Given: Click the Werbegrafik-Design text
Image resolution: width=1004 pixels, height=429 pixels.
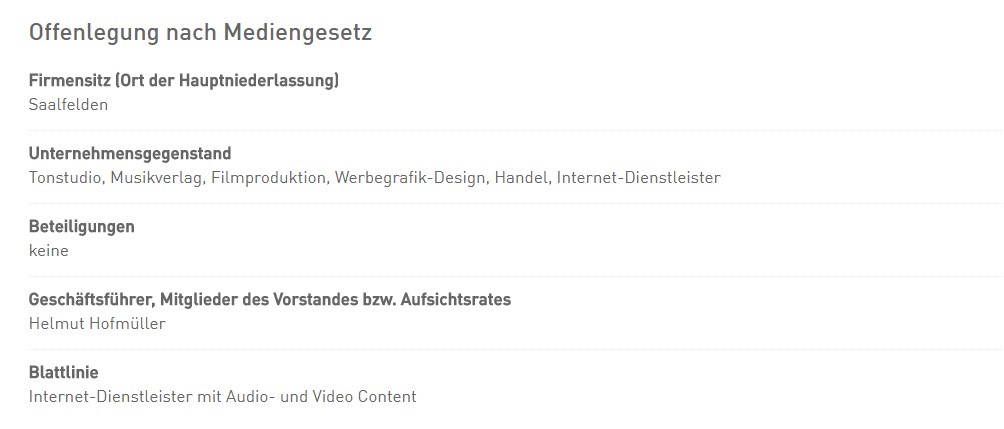Looking at the screenshot, I should pos(410,178).
